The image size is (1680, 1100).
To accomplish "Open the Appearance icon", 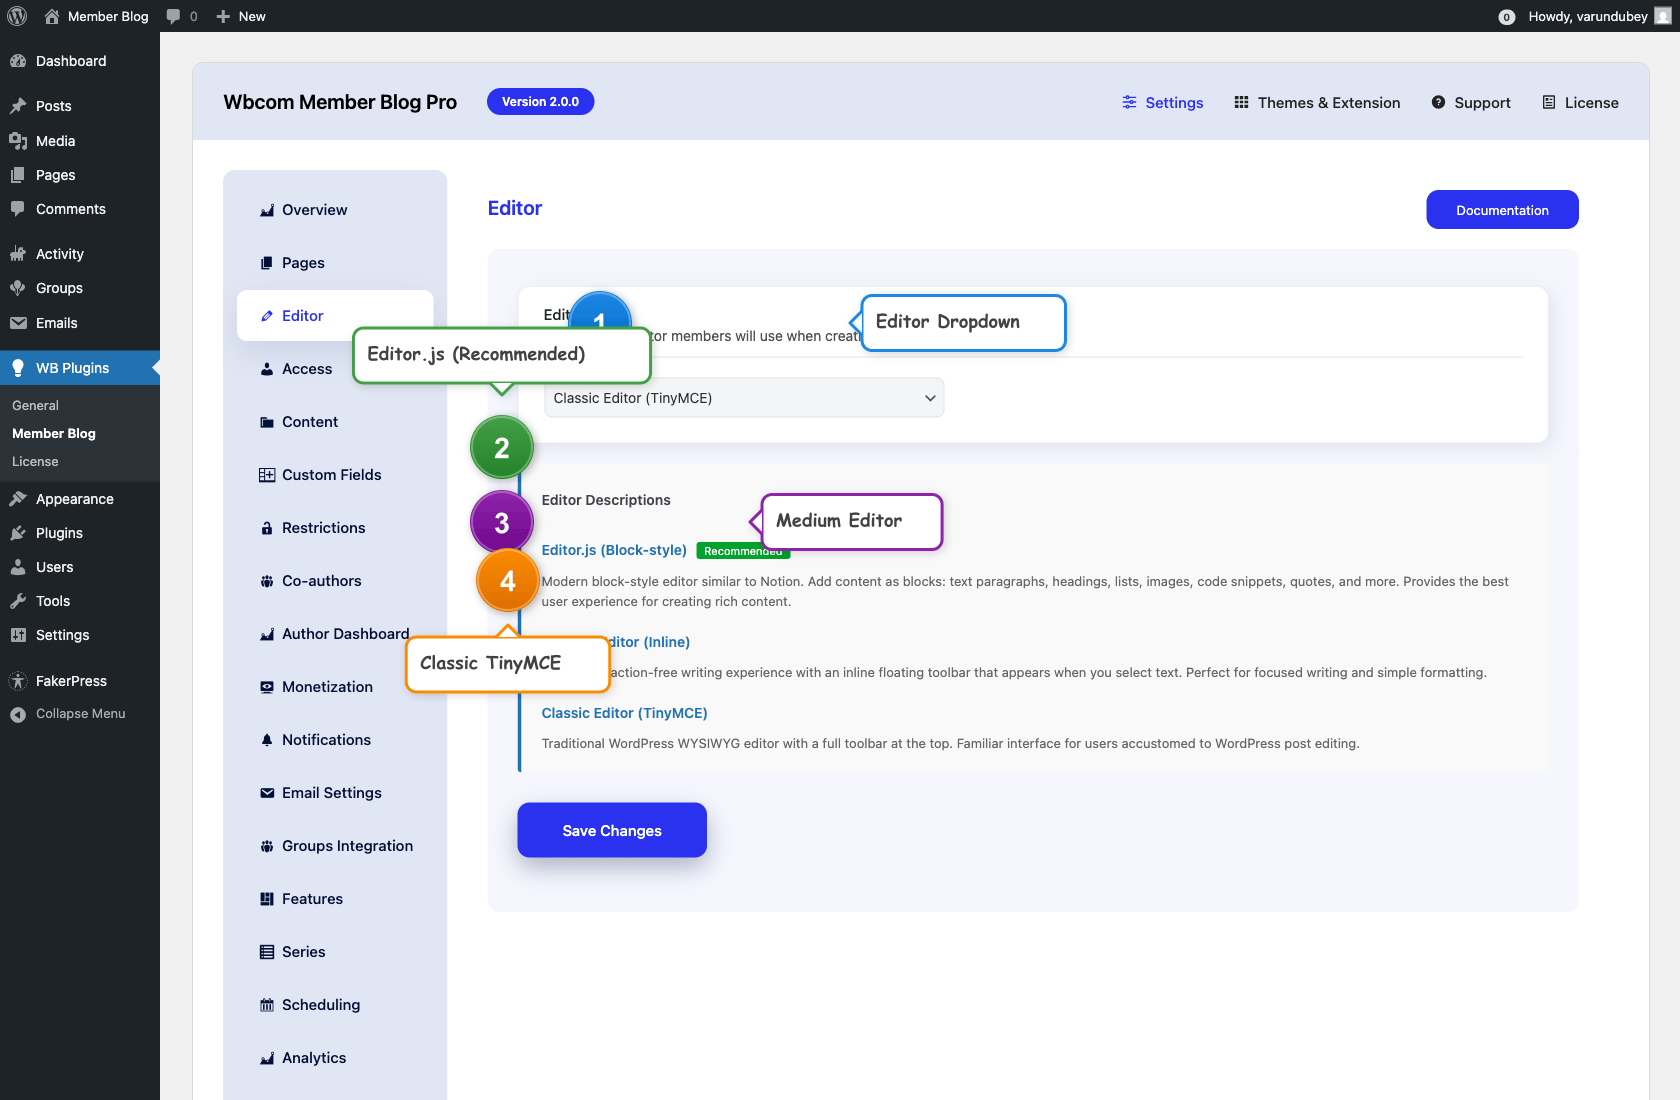I will click(20, 498).
